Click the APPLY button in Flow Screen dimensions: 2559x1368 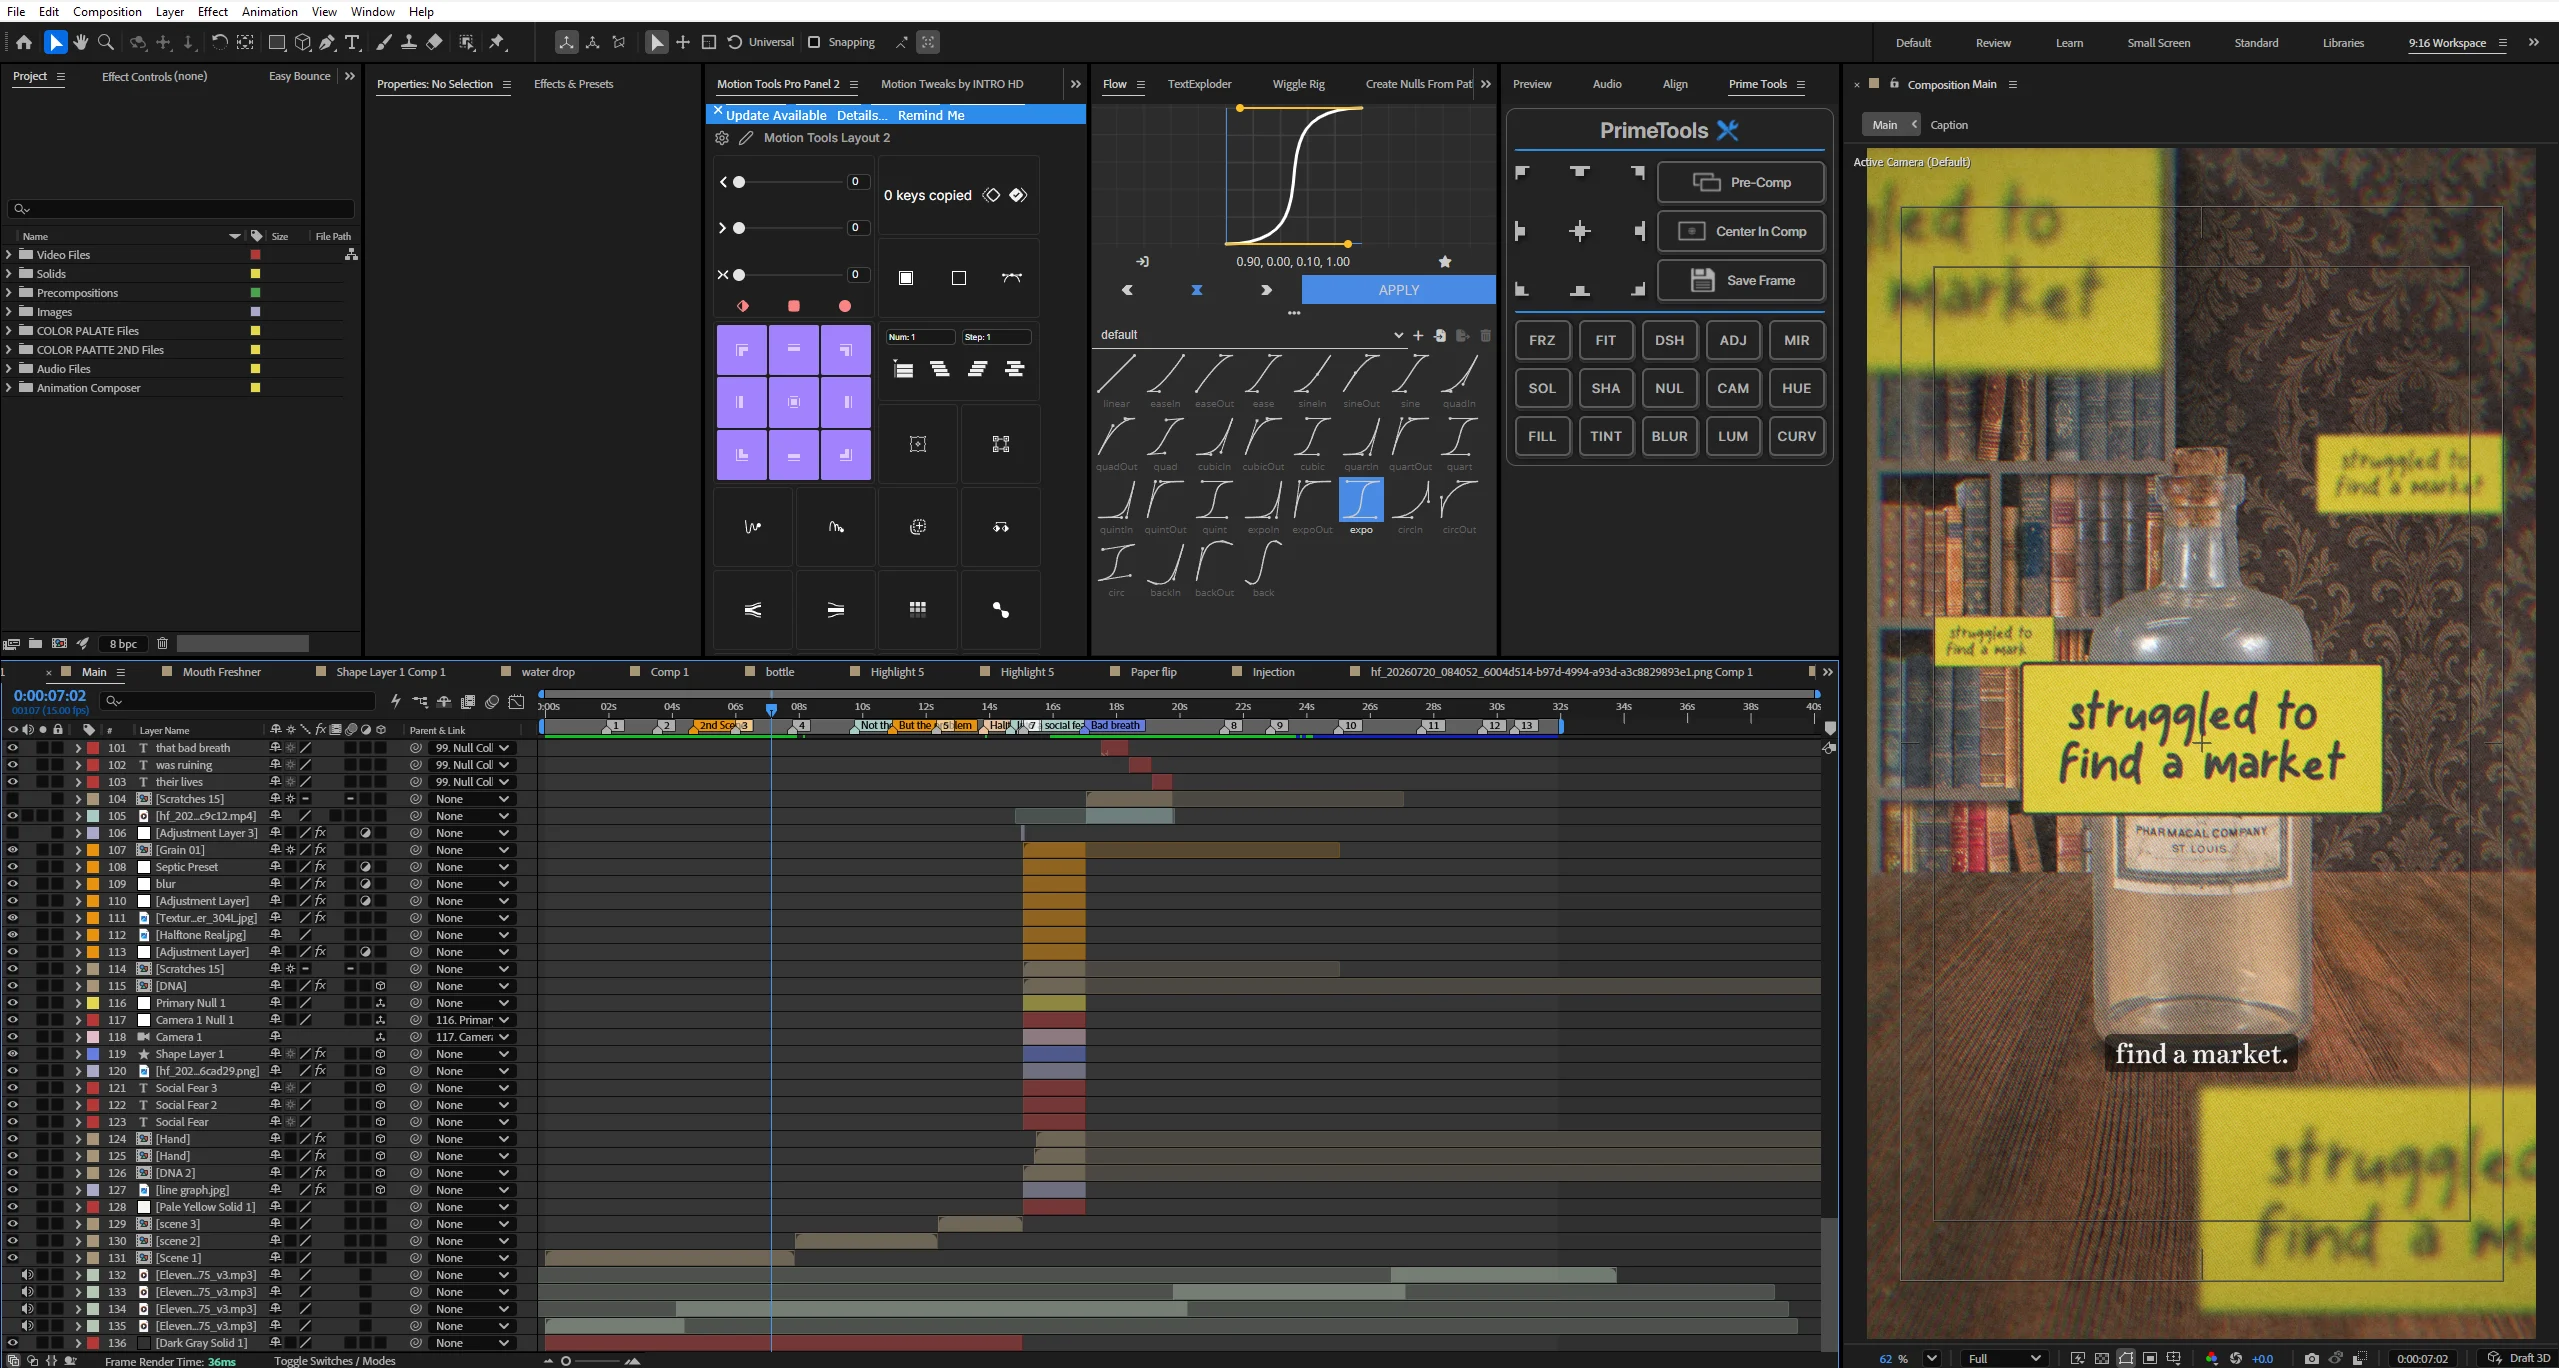point(1398,290)
